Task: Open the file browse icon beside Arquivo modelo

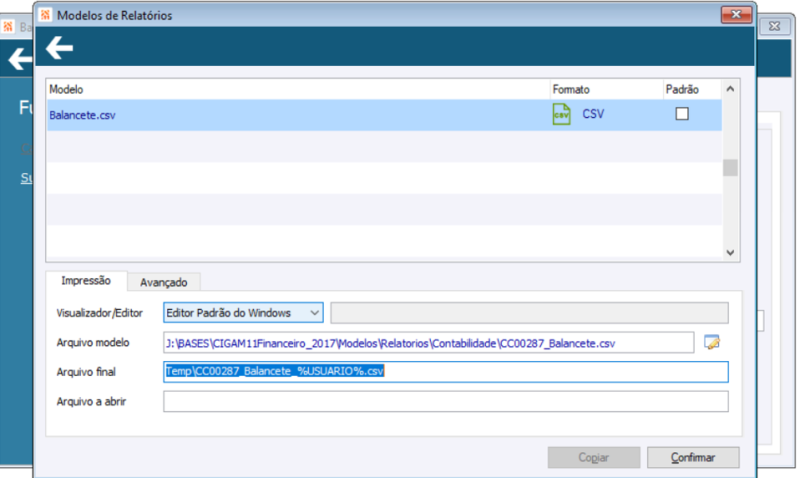Action: (712, 342)
